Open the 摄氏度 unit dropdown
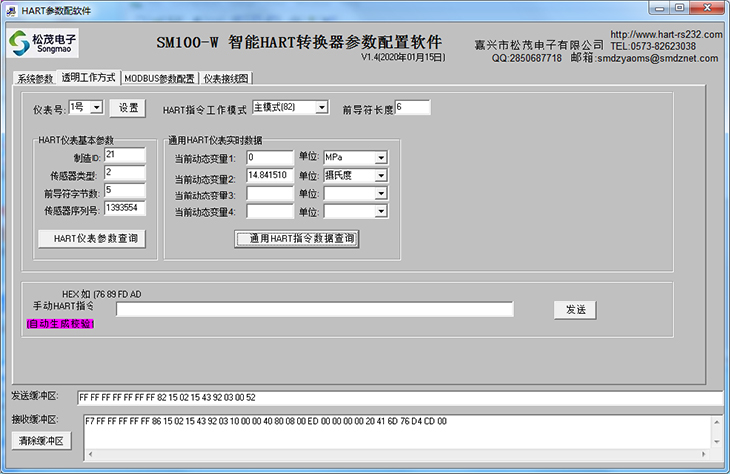Image resolution: width=730 pixels, height=474 pixels. pos(381,176)
